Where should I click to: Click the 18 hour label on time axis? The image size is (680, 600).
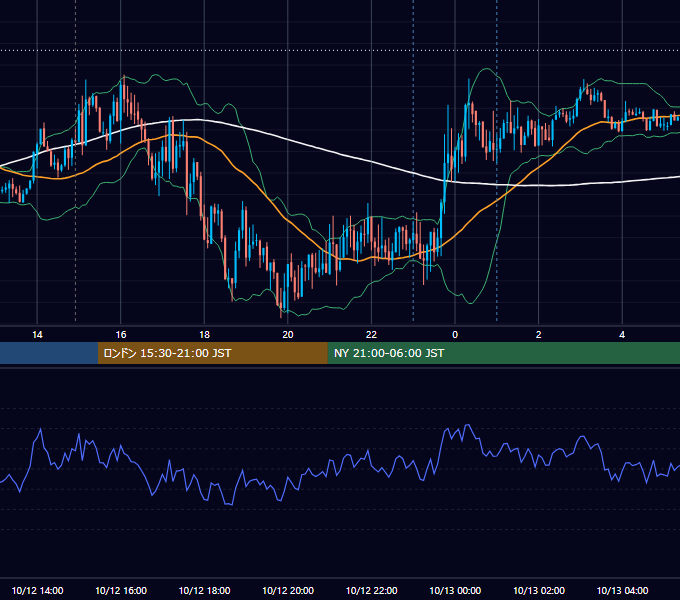(x=204, y=335)
